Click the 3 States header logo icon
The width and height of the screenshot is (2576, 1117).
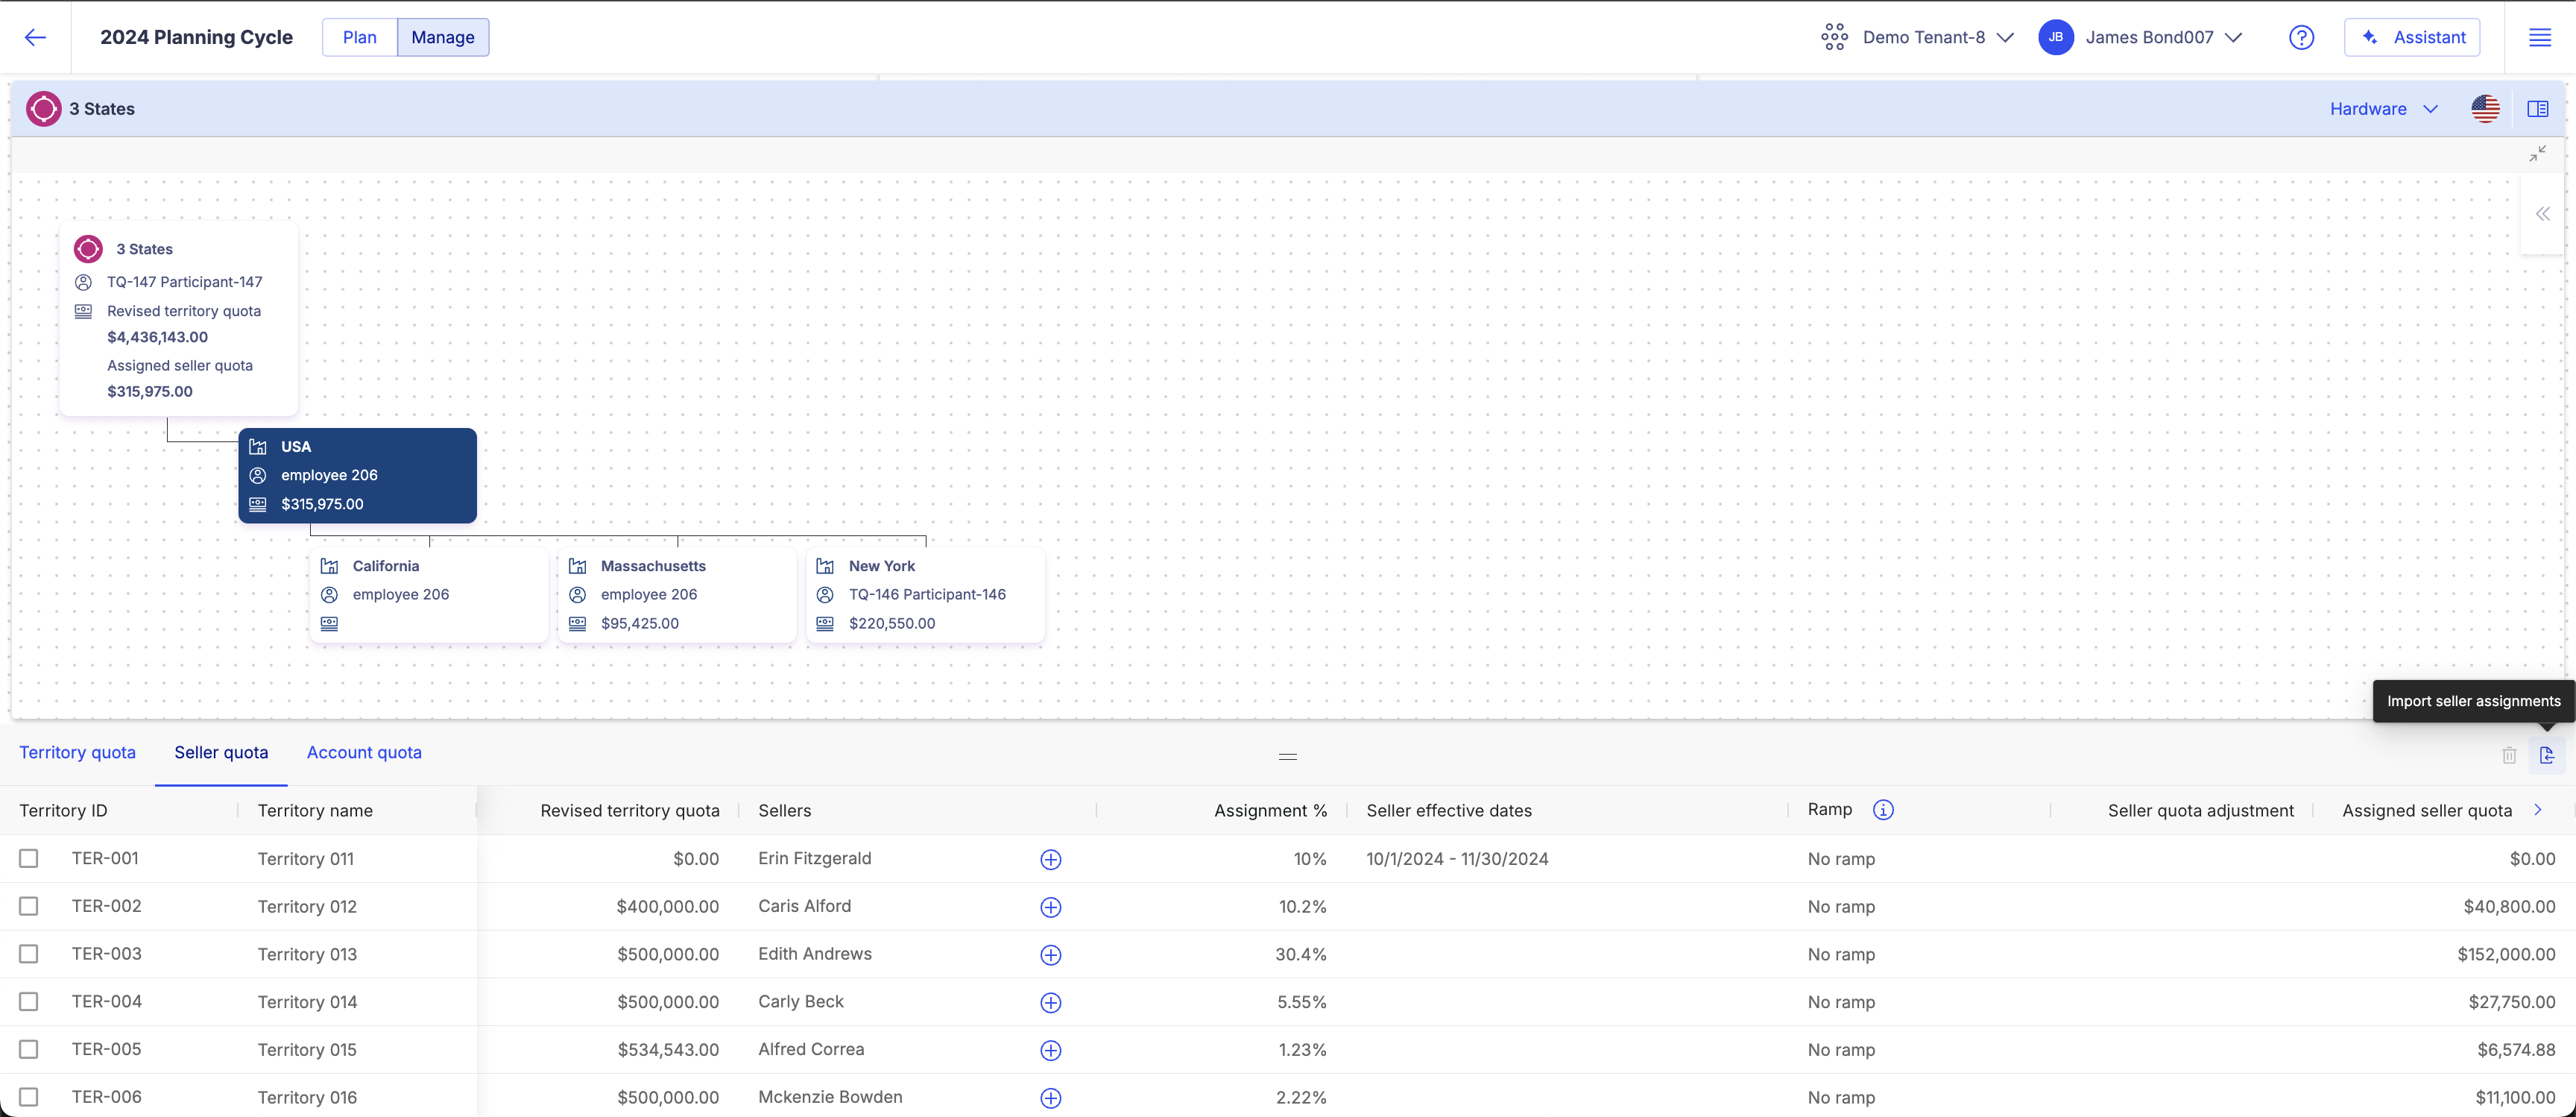pos(43,108)
